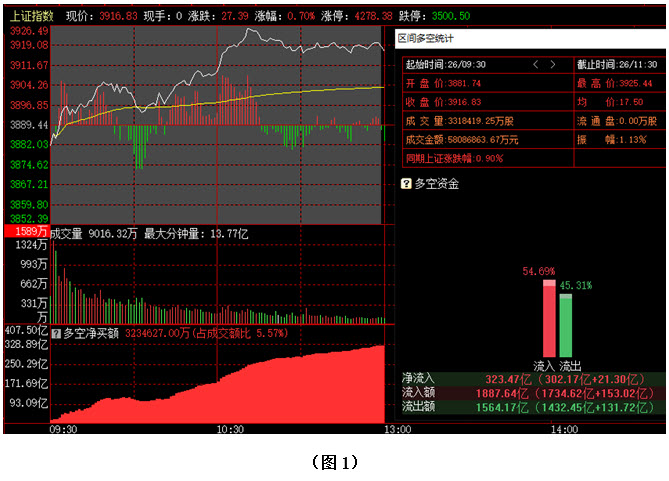
Task: Click the 993万 volume axis label
Action: [34, 264]
